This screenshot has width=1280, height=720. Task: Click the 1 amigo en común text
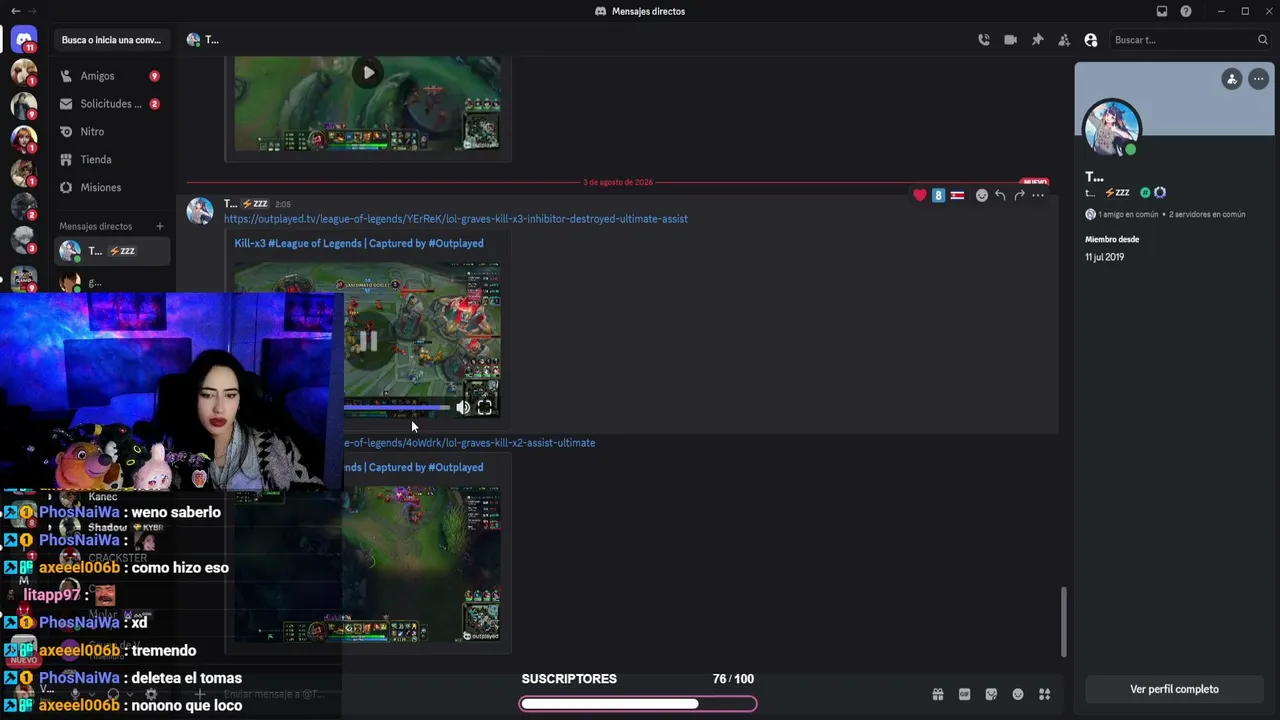1128,214
